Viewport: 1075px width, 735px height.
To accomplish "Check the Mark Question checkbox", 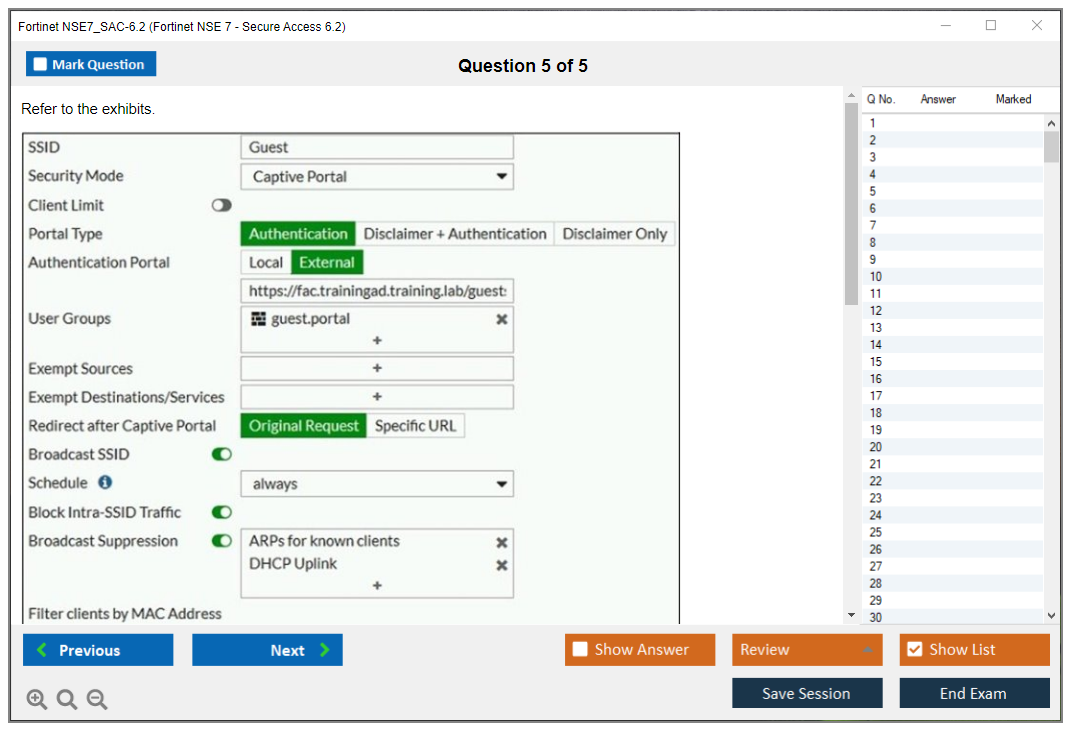I will coord(41,65).
